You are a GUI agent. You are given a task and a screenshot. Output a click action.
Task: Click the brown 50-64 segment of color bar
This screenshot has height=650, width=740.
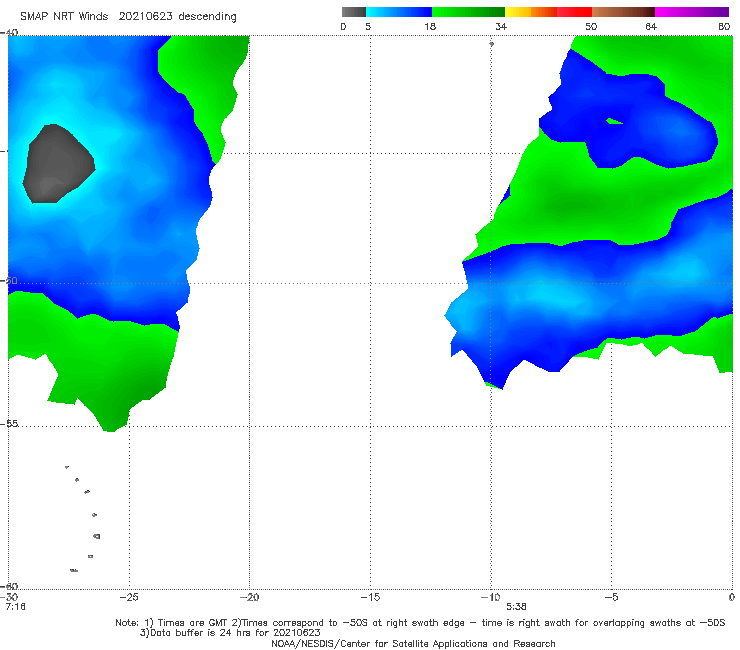[x=623, y=12]
